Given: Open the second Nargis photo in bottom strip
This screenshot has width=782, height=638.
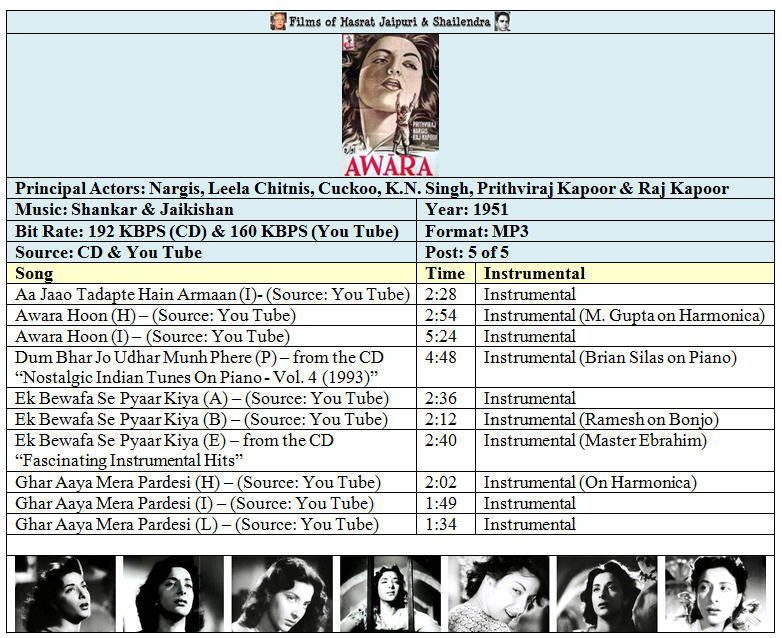Looking at the screenshot, I should coord(174,594).
